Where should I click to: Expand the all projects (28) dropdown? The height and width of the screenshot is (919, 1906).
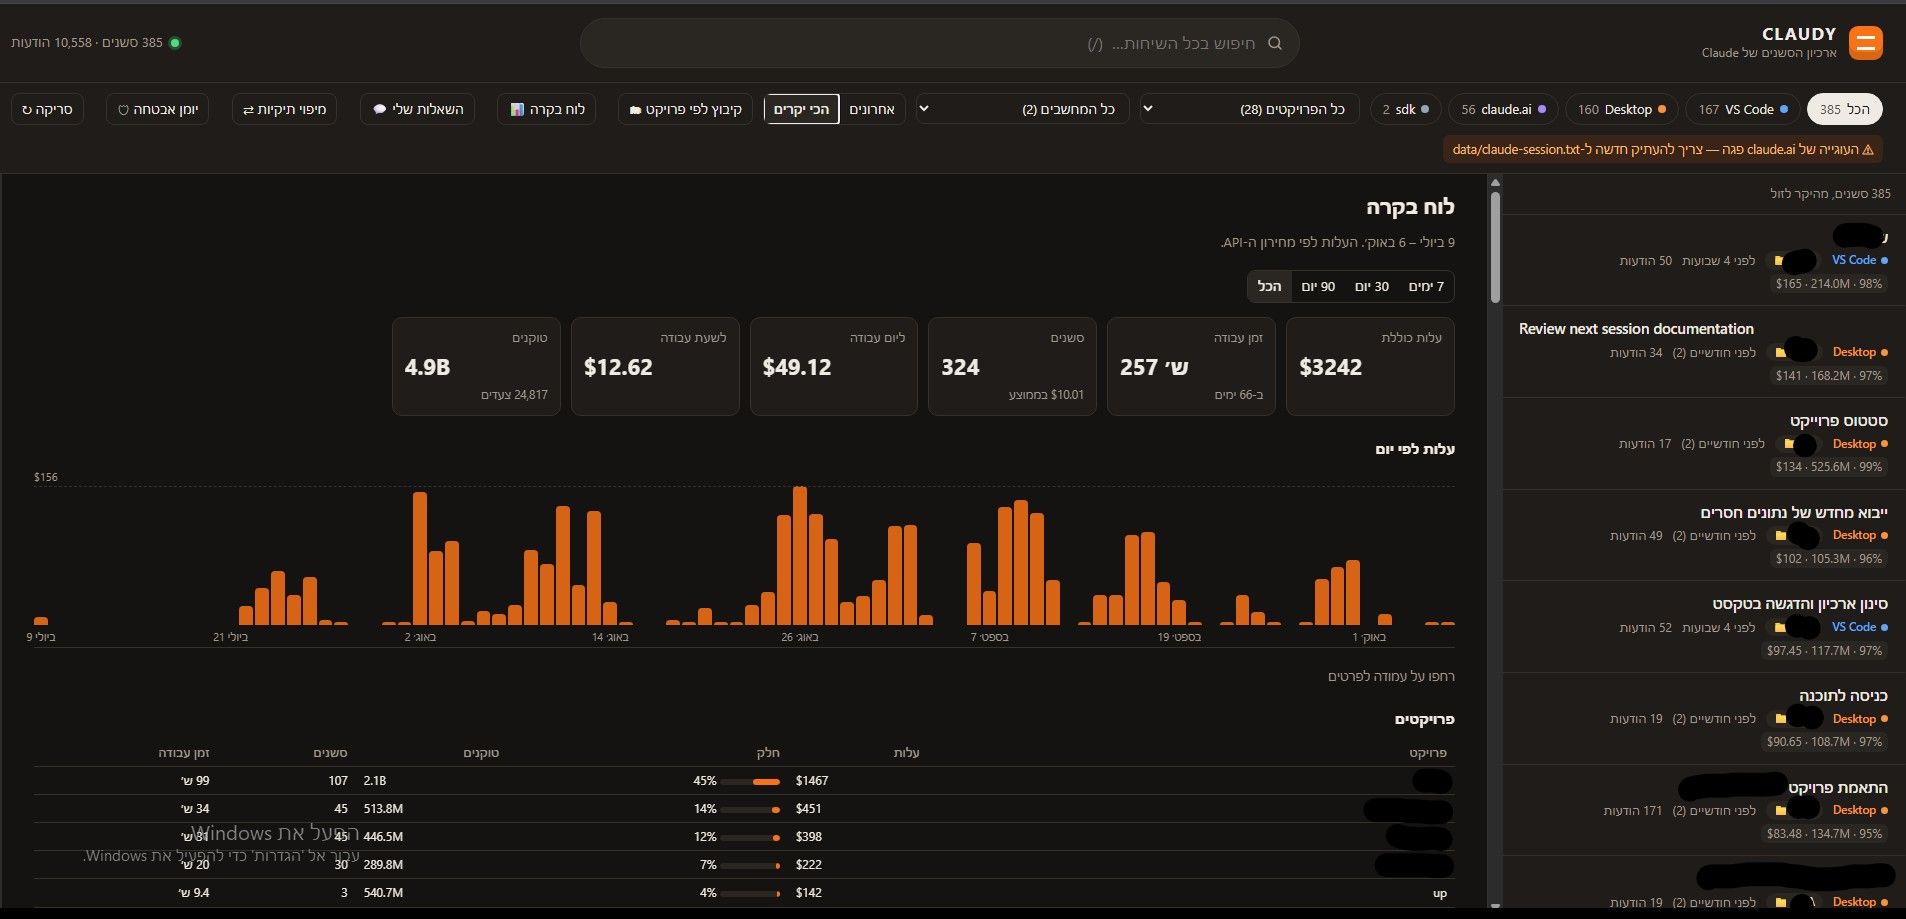point(1249,109)
